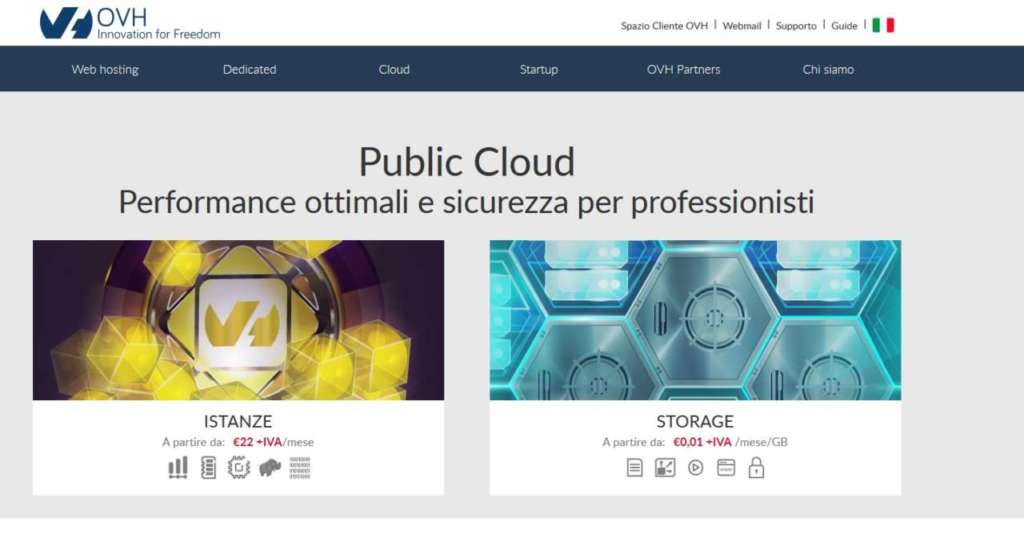Click the server rack icon under Istanze
This screenshot has width=1024, height=534.
[208, 468]
